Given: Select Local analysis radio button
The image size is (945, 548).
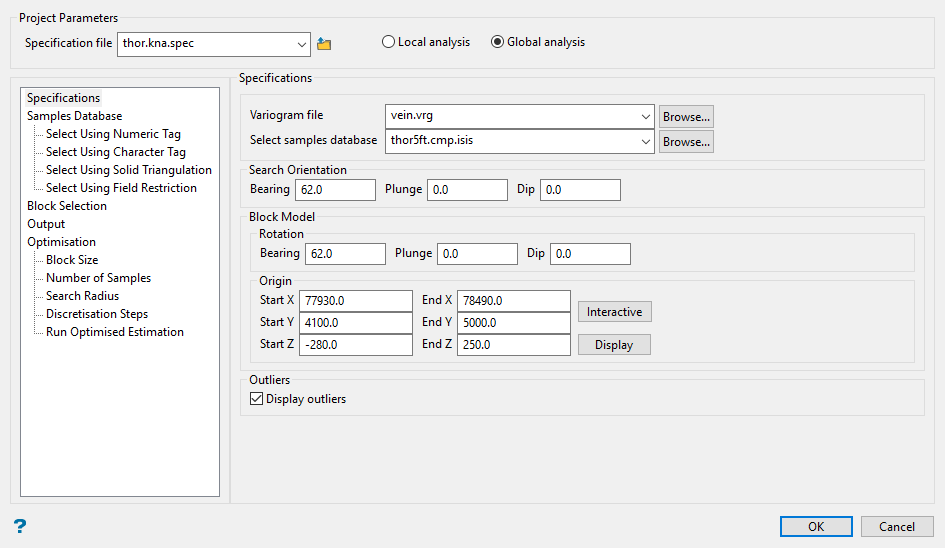Looking at the screenshot, I should (x=388, y=42).
